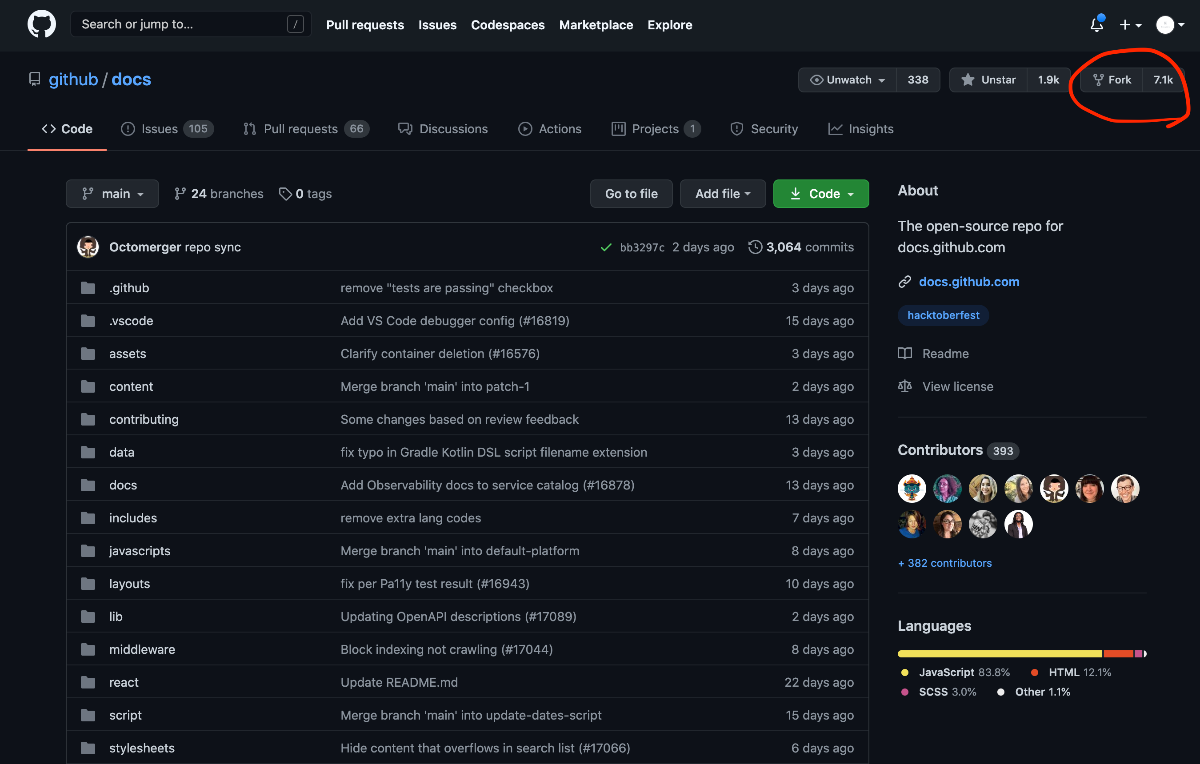View the 0 tags link
This screenshot has height=764, width=1200.
coord(306,194)
